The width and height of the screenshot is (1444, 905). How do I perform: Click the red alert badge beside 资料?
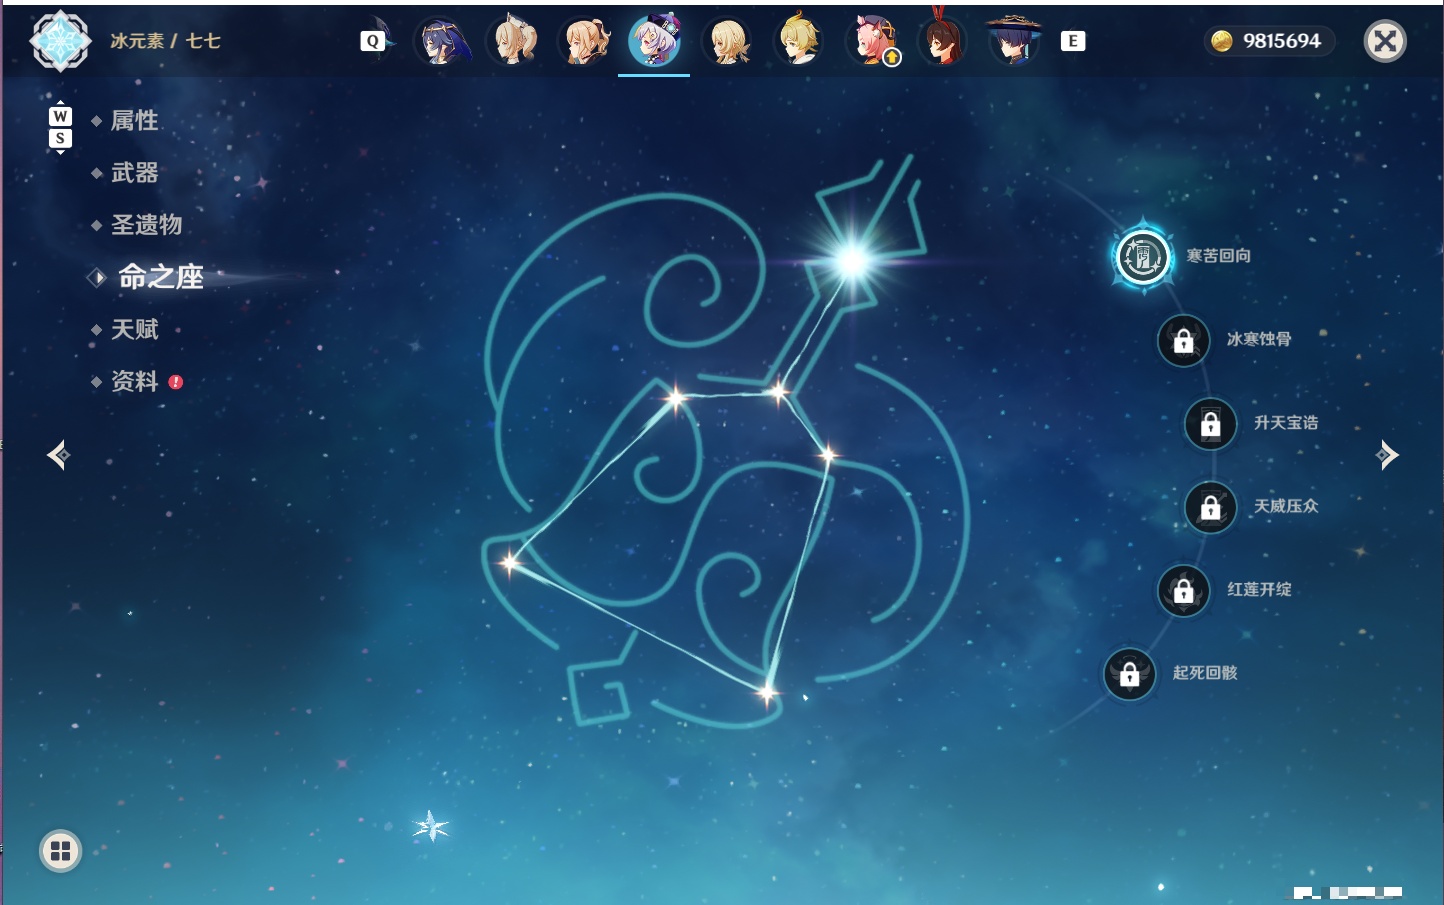(x=176, y=382)
